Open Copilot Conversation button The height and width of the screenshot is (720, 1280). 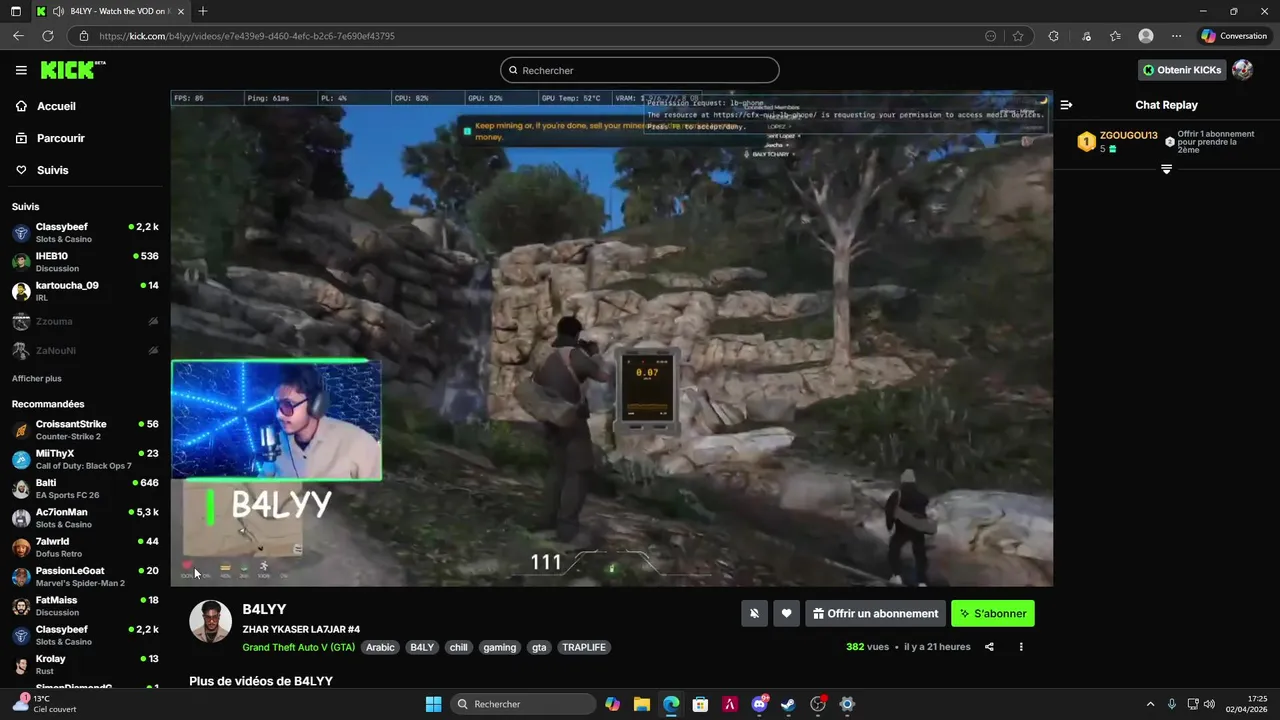pyautogui.click(x=1234, y=36)
